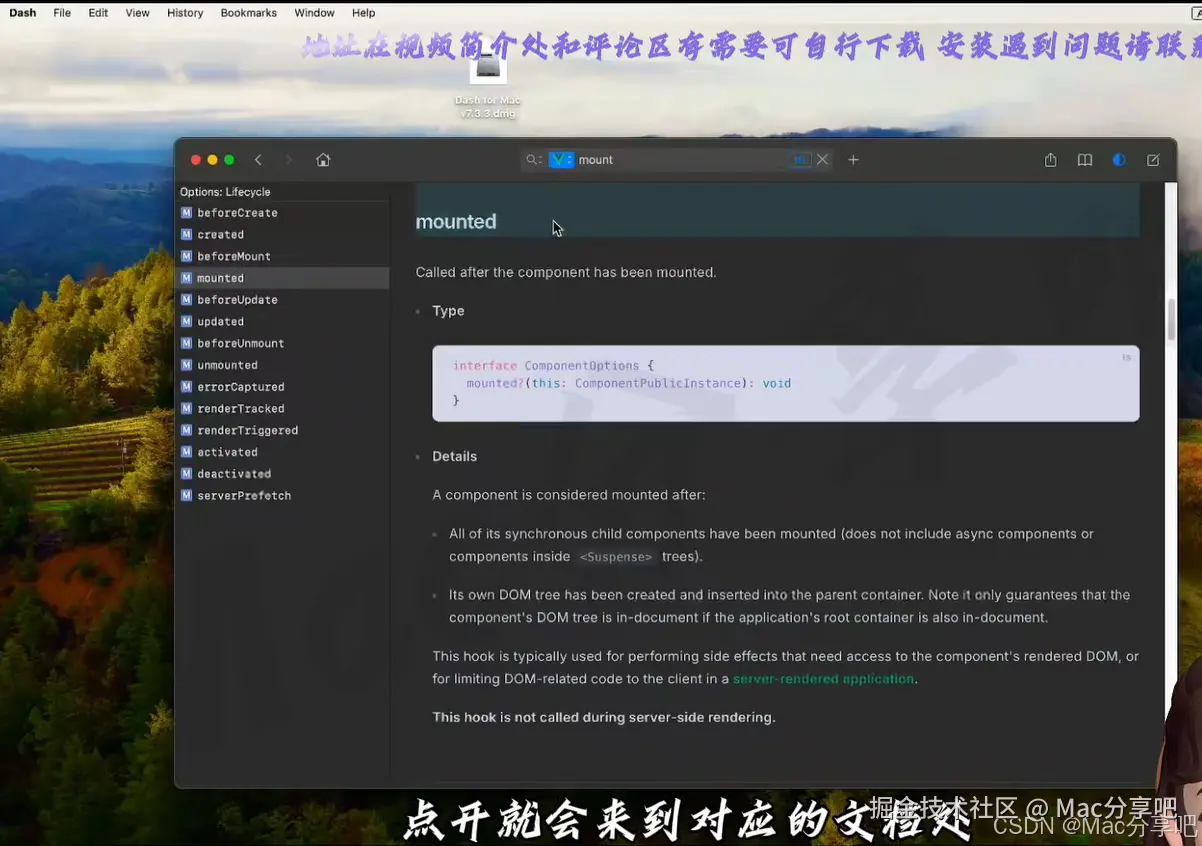
Task: Click the forward navigation chevron
Action: (x=289, y=159)
